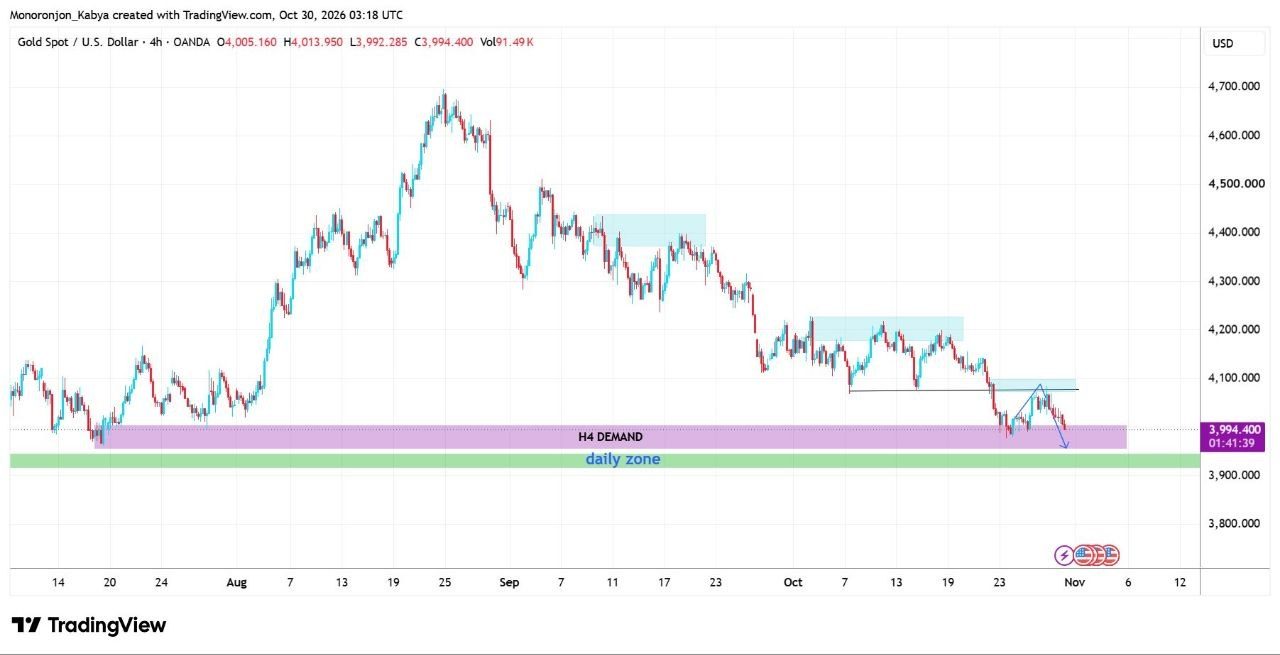
Task: Select the open value O4,005.160
Action: [248, 42]
